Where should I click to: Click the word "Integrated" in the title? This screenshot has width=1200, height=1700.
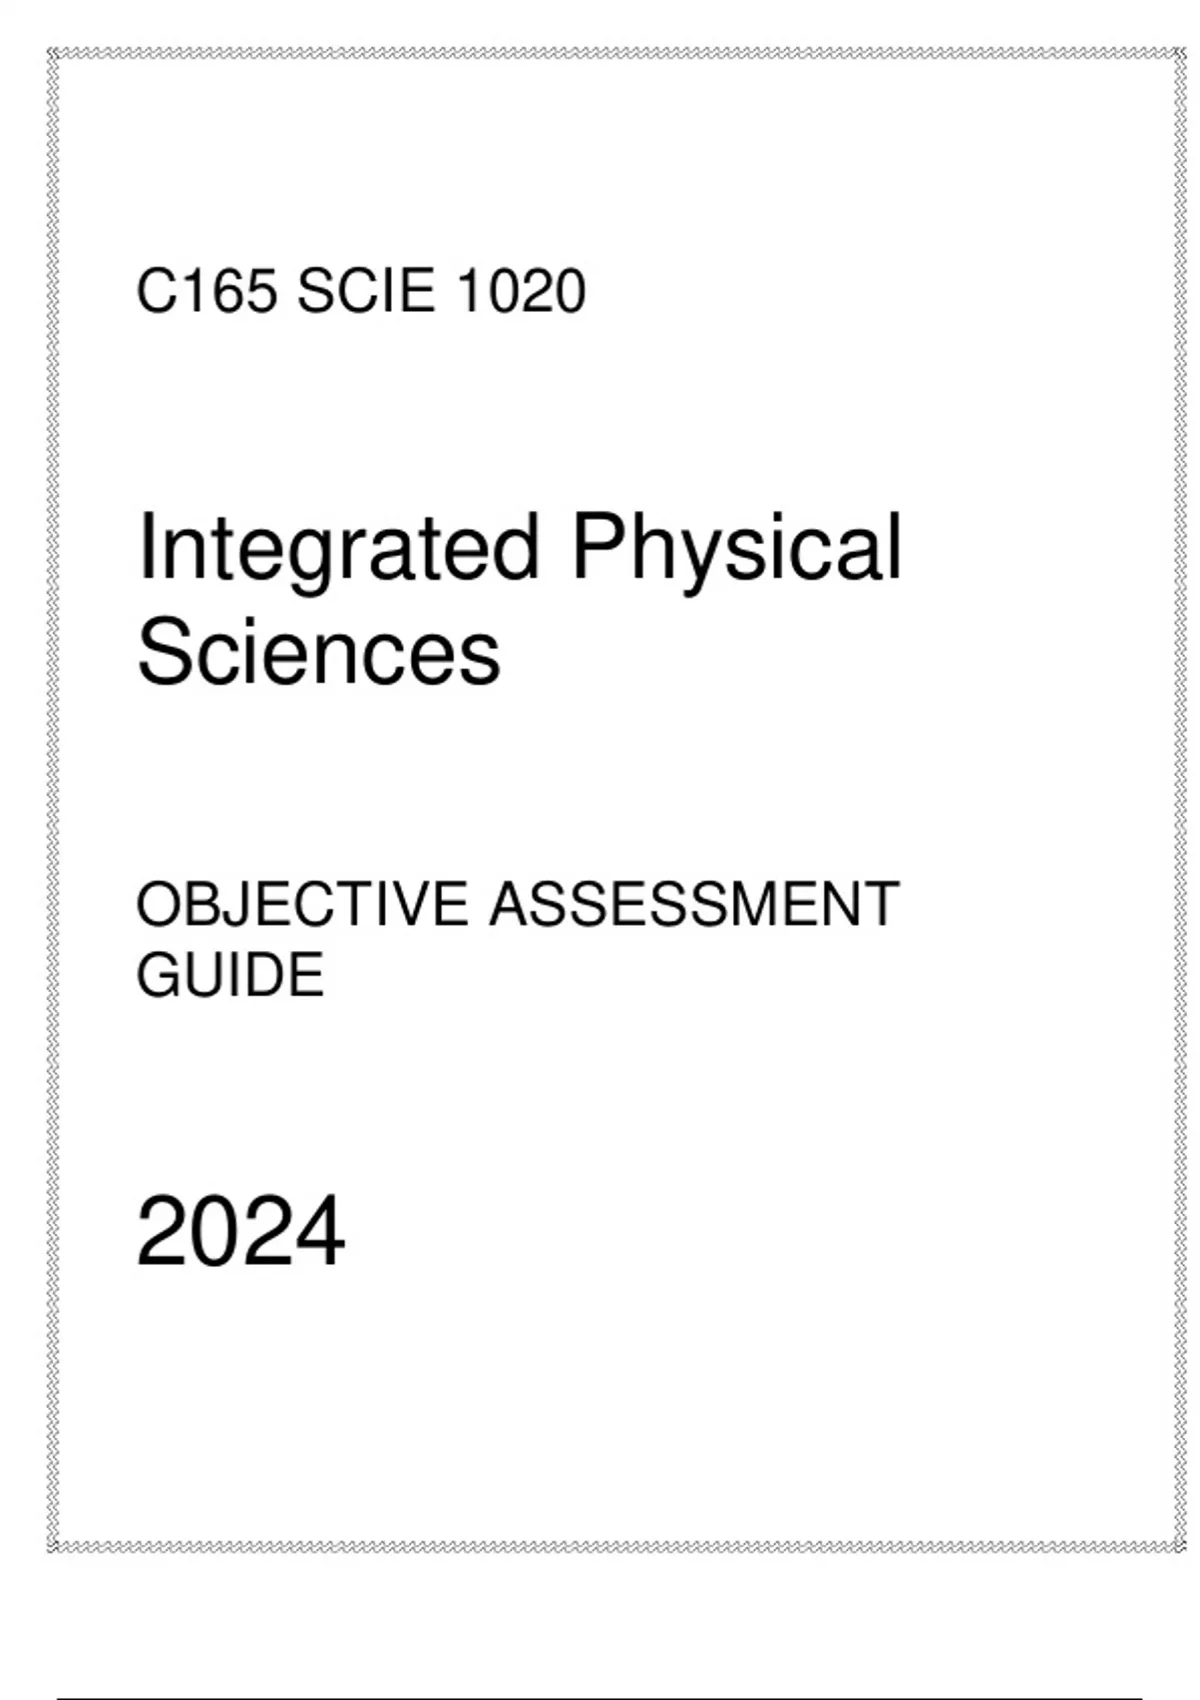(x=339, y=550)
